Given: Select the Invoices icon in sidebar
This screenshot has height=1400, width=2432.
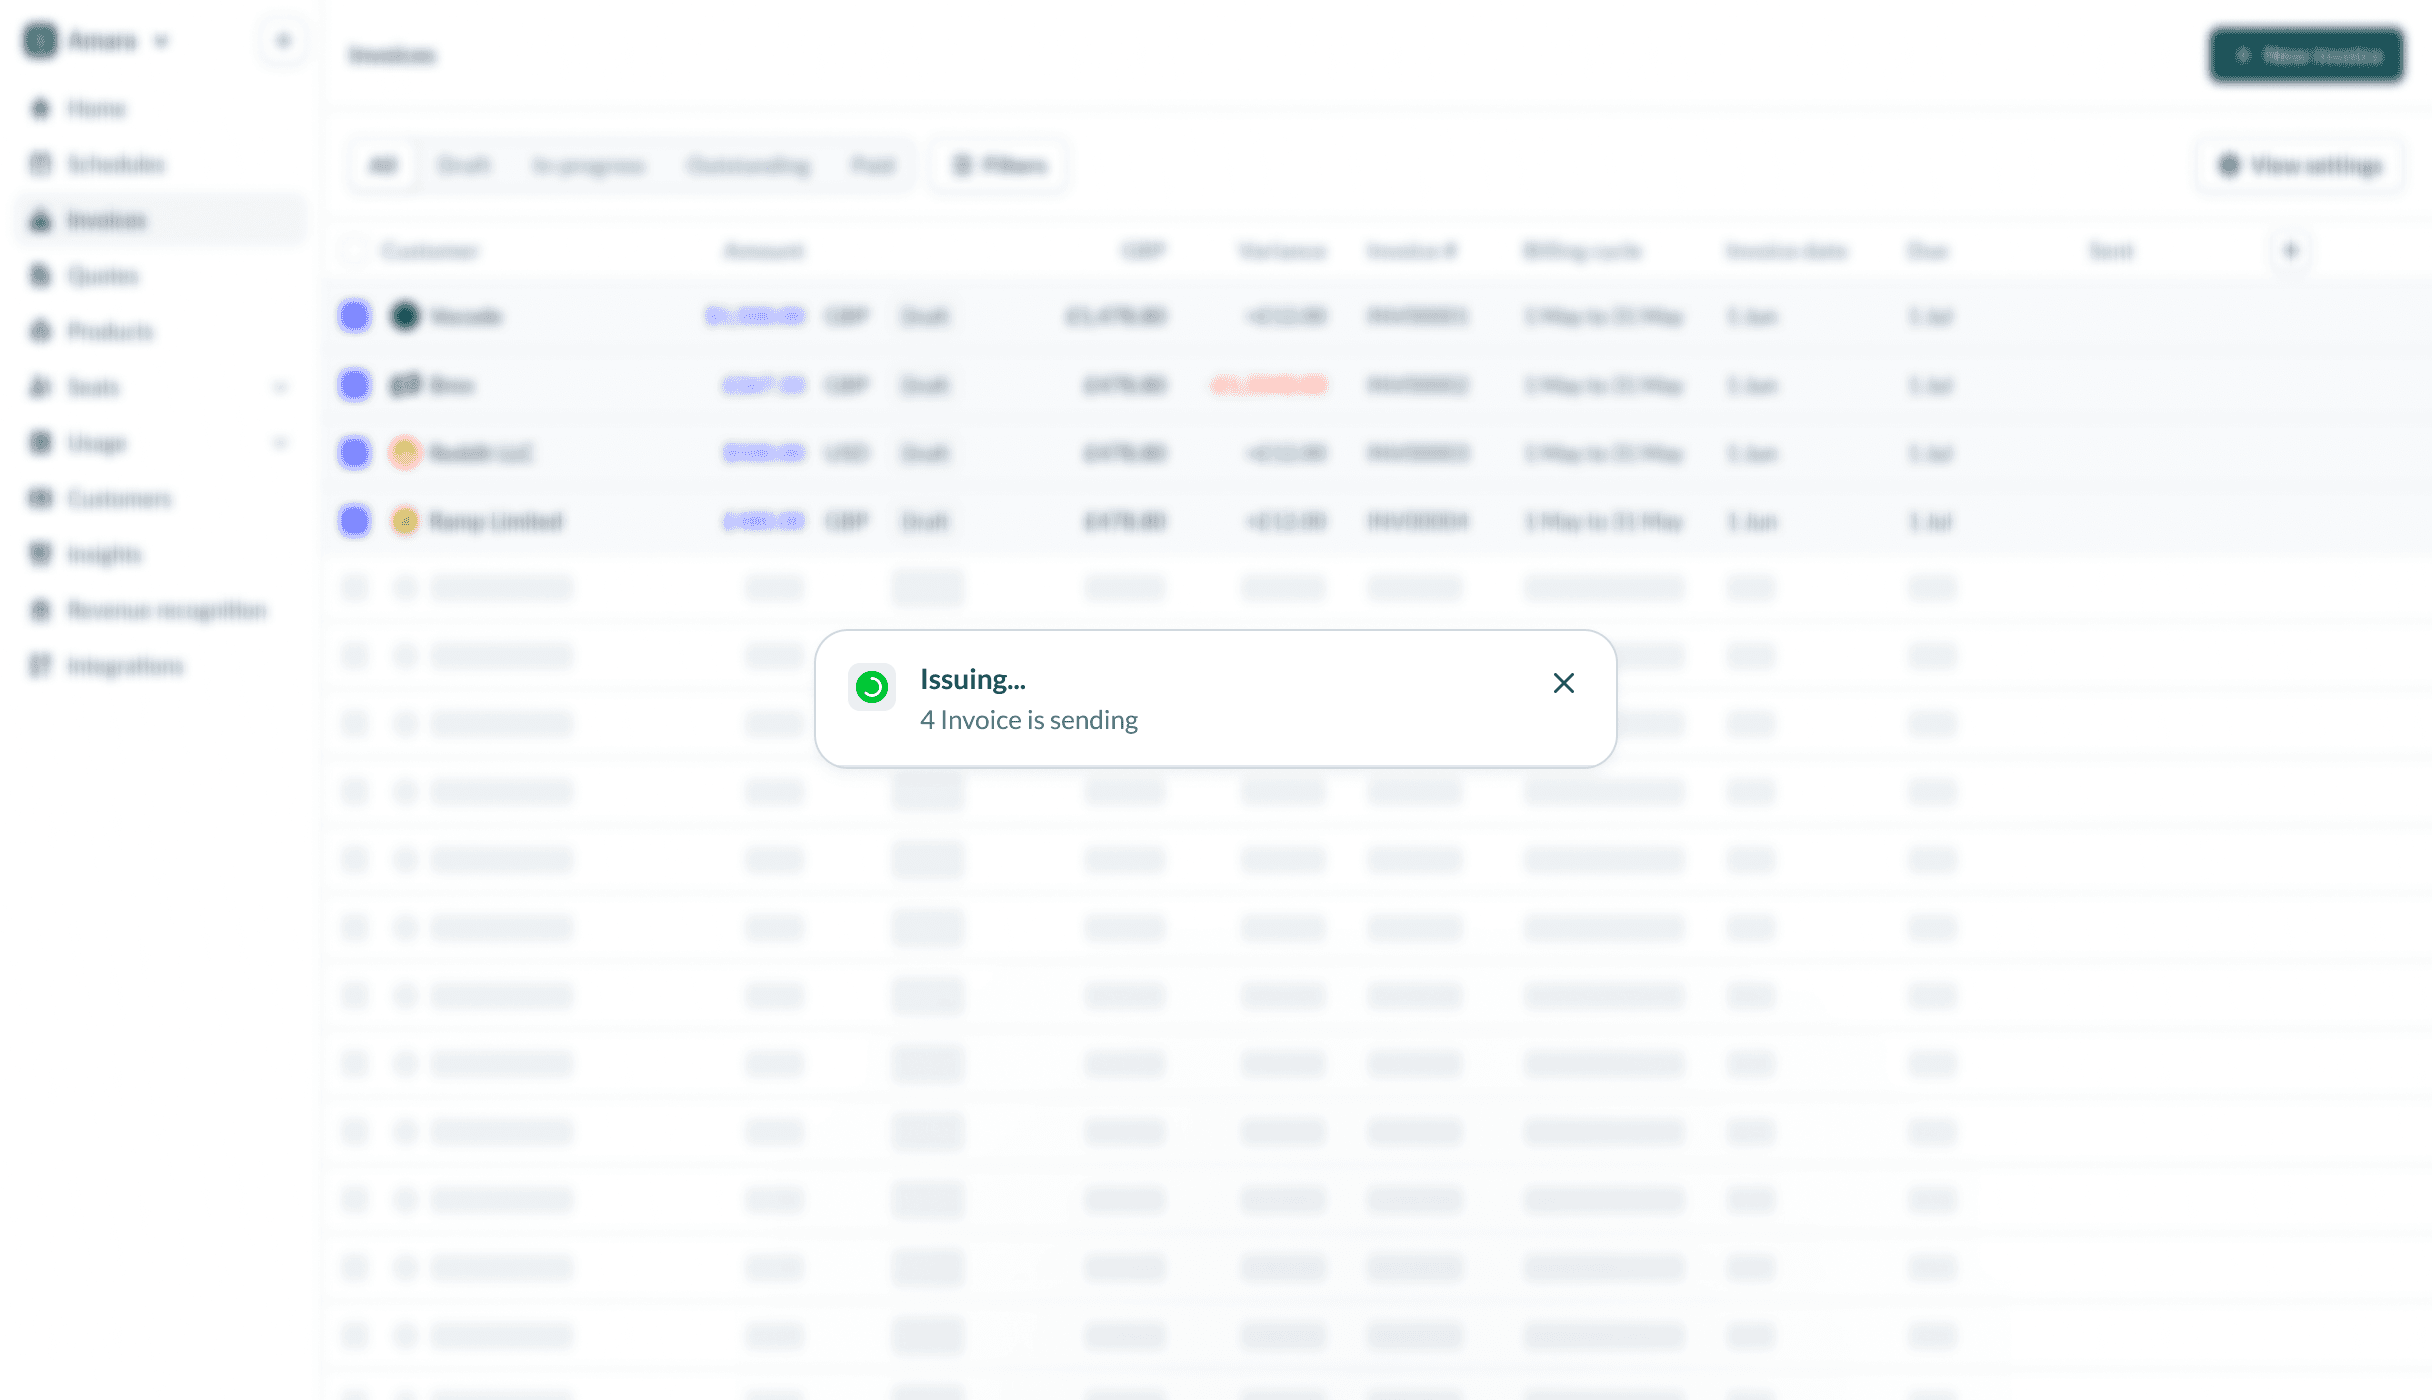Looking at the screenshot, I should [40, 220].
